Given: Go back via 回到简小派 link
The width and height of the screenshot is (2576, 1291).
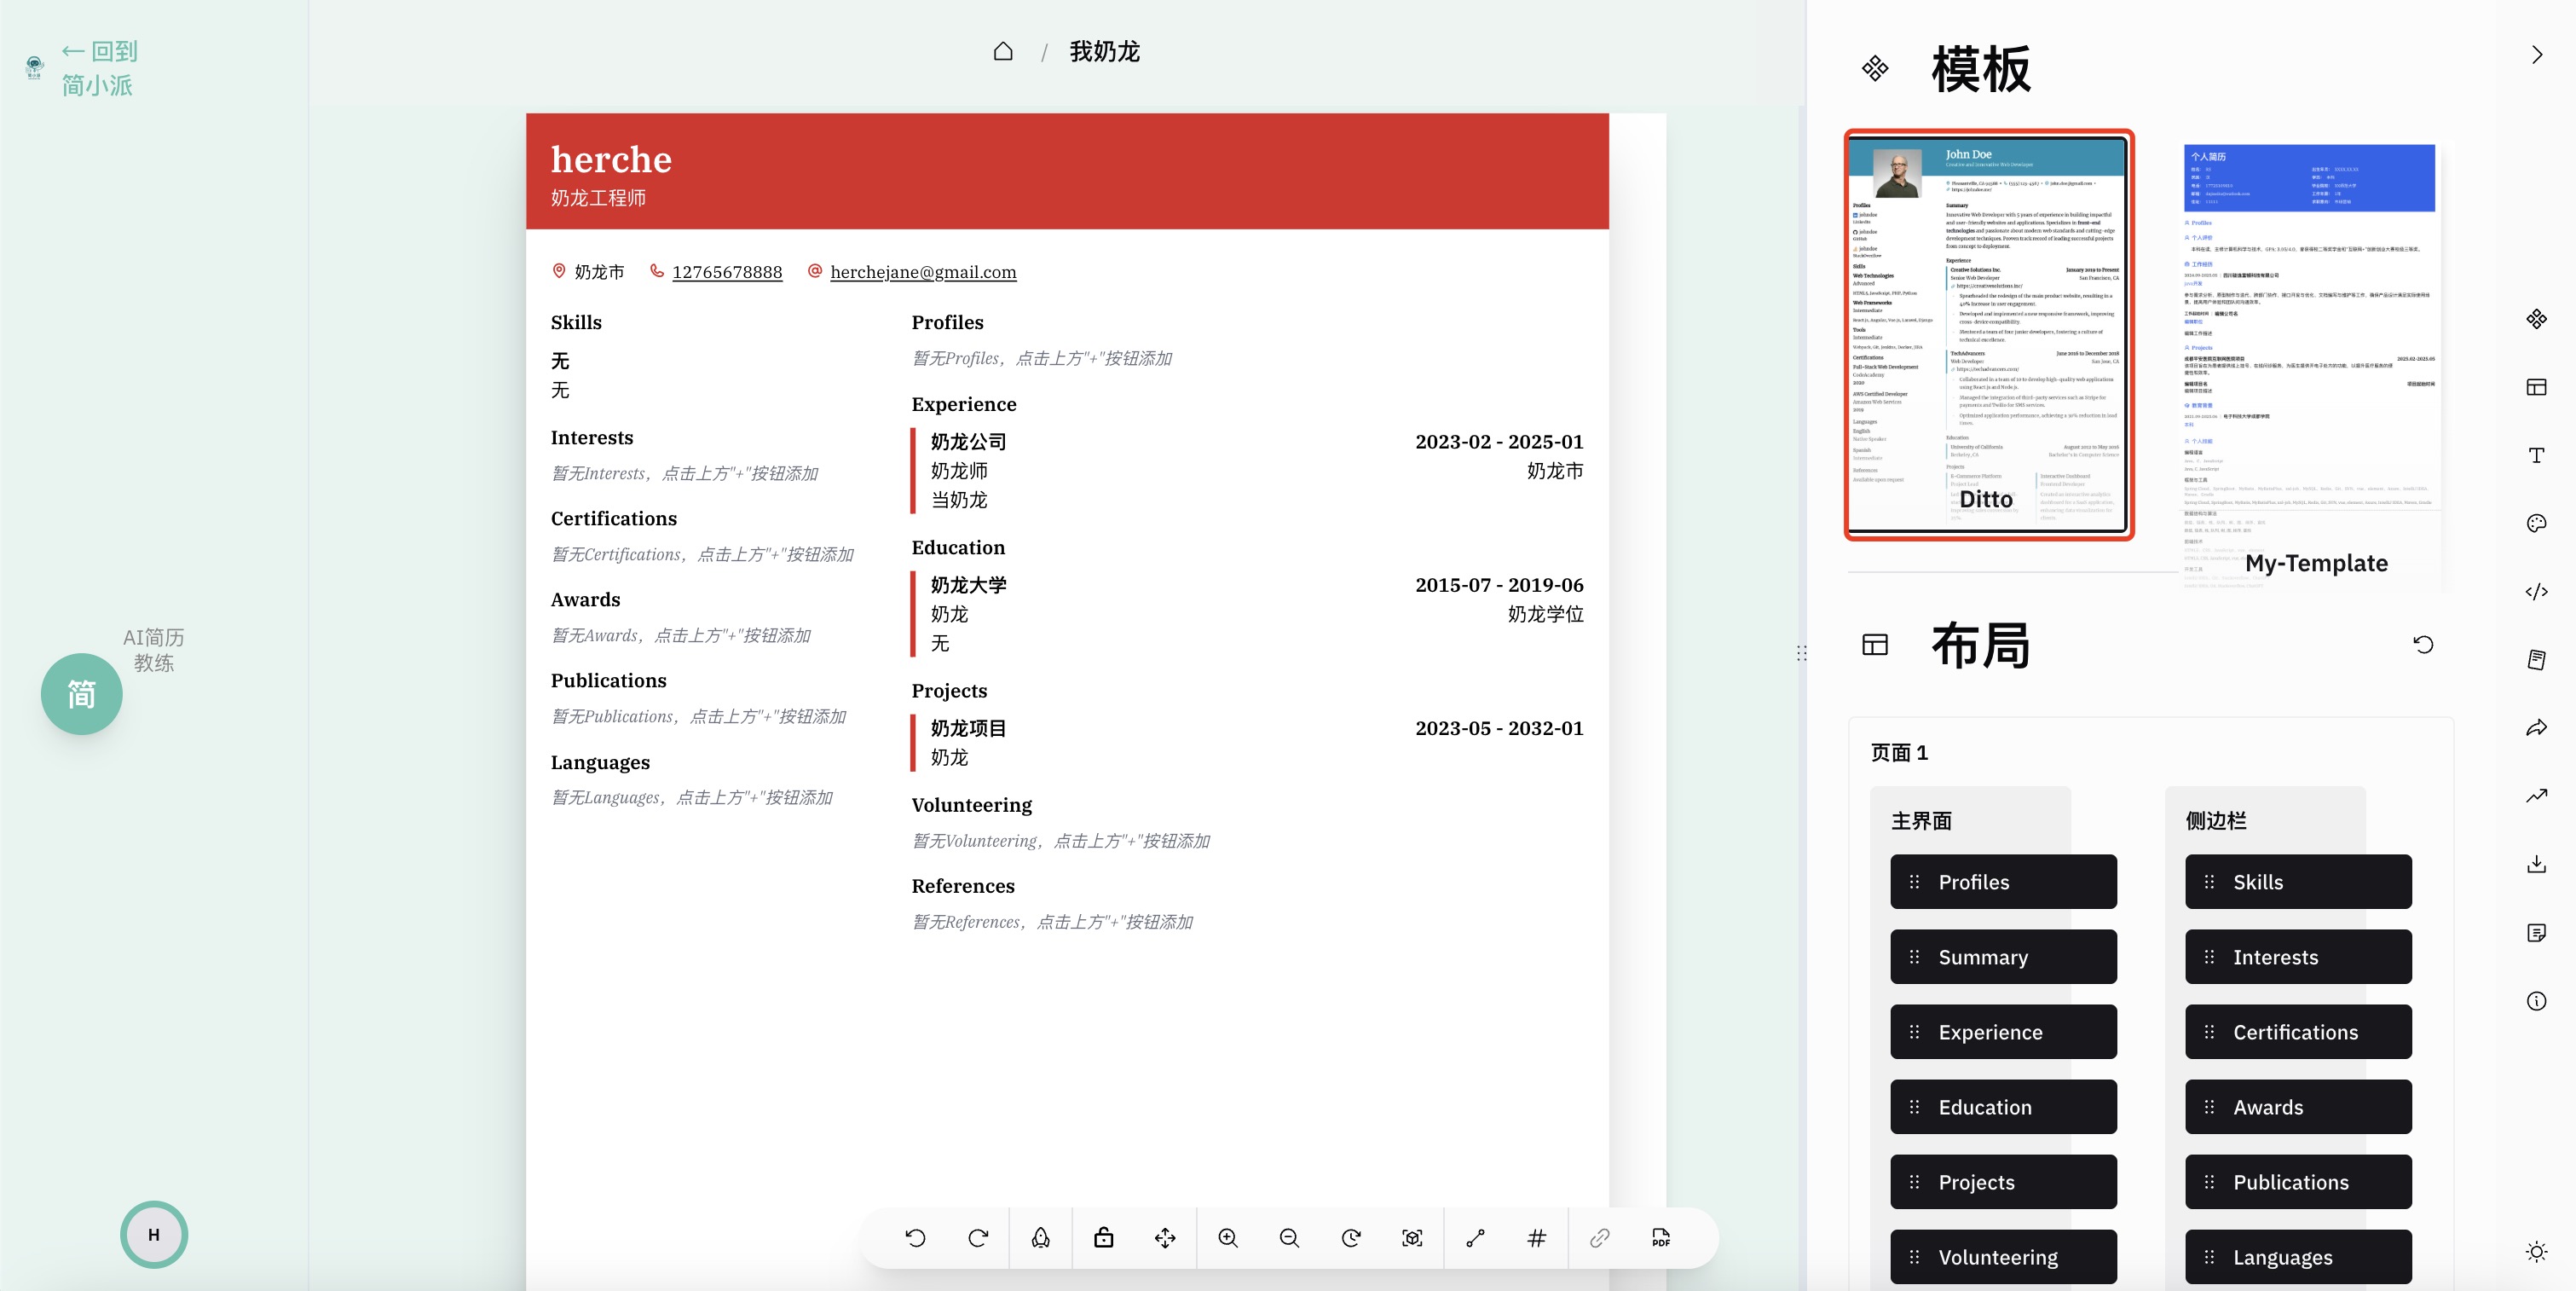Looking at the screenshot, I should click(98, 68).
